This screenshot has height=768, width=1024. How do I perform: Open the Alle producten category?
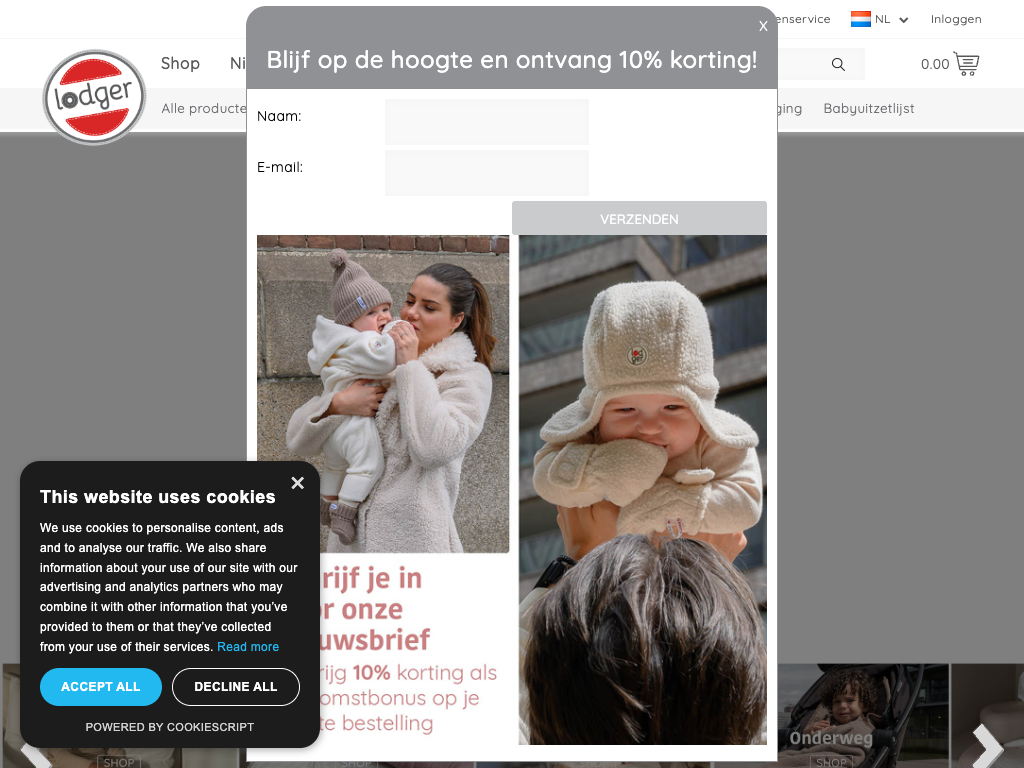204,108
